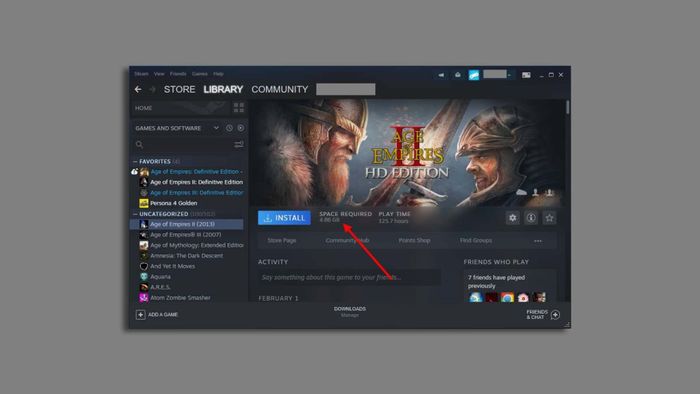Image resolution: width=700 pixels, height=394 pixels.
Task: Click the library search magnifier icon
Action: [139, 144]
